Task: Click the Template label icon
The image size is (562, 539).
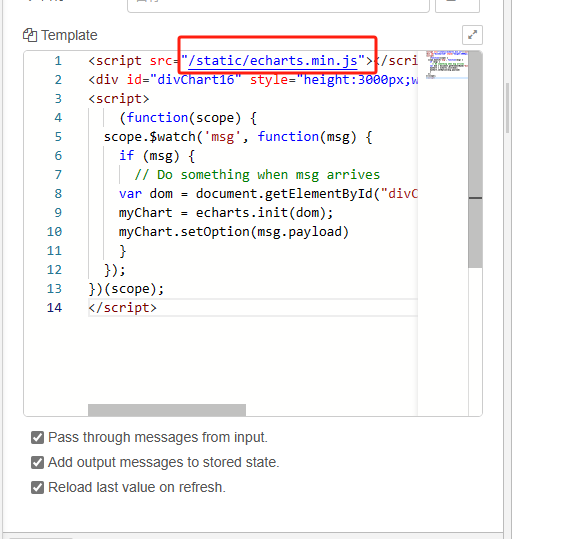Action: pos(30,35)
